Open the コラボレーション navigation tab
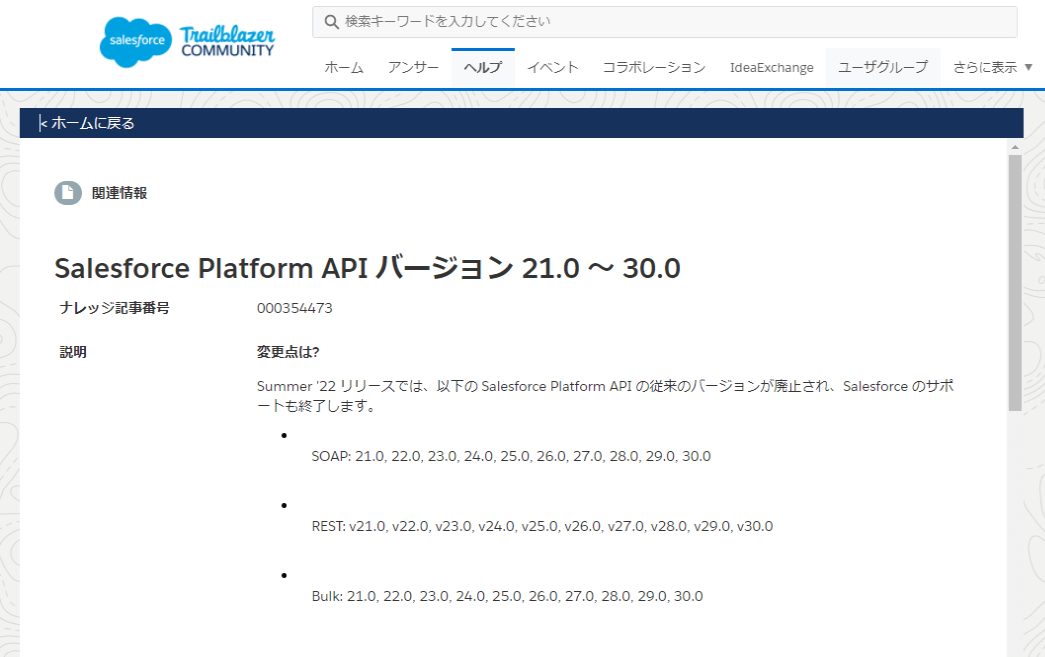The height and width of the screenshot is (657, 1045). coord(654,67)
